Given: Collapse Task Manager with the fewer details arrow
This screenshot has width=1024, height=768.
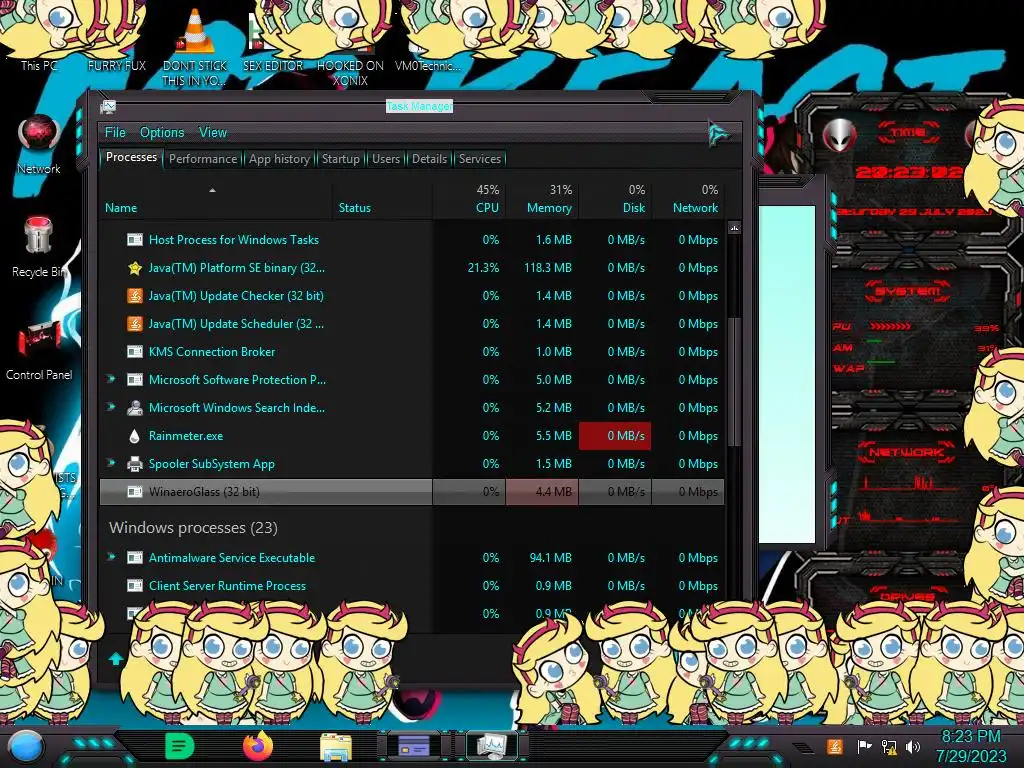Looking at the screenshot, I should 116,658.
